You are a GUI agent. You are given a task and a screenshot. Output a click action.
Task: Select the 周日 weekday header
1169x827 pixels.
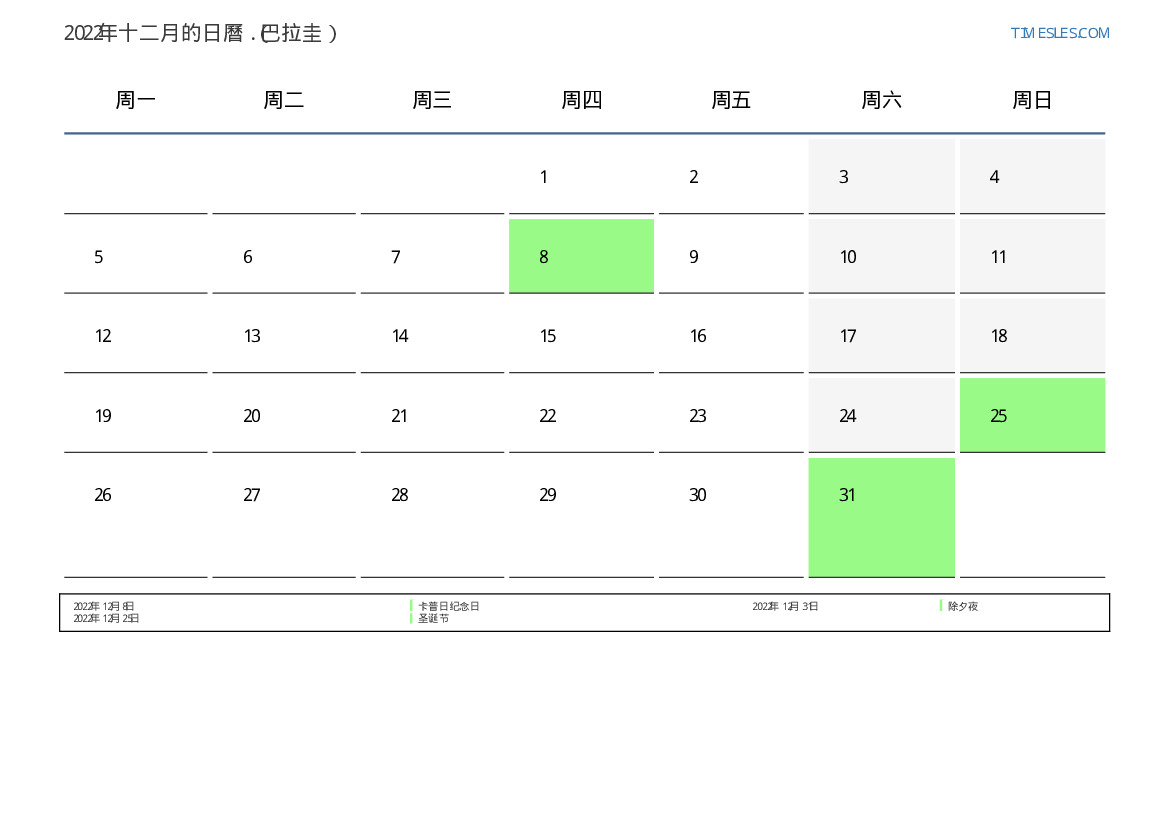click(1032, 100)
